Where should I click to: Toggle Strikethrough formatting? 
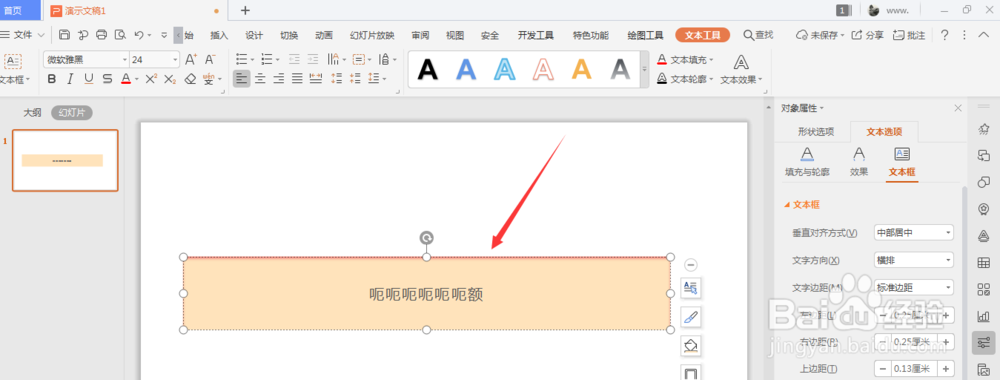click(x=107, y=79)
